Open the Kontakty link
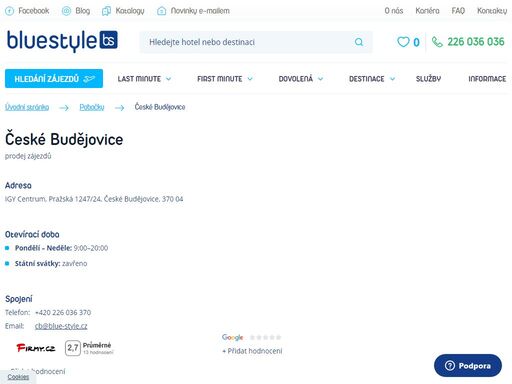Screen dimensions: 512x384 [x=492, y=11]
